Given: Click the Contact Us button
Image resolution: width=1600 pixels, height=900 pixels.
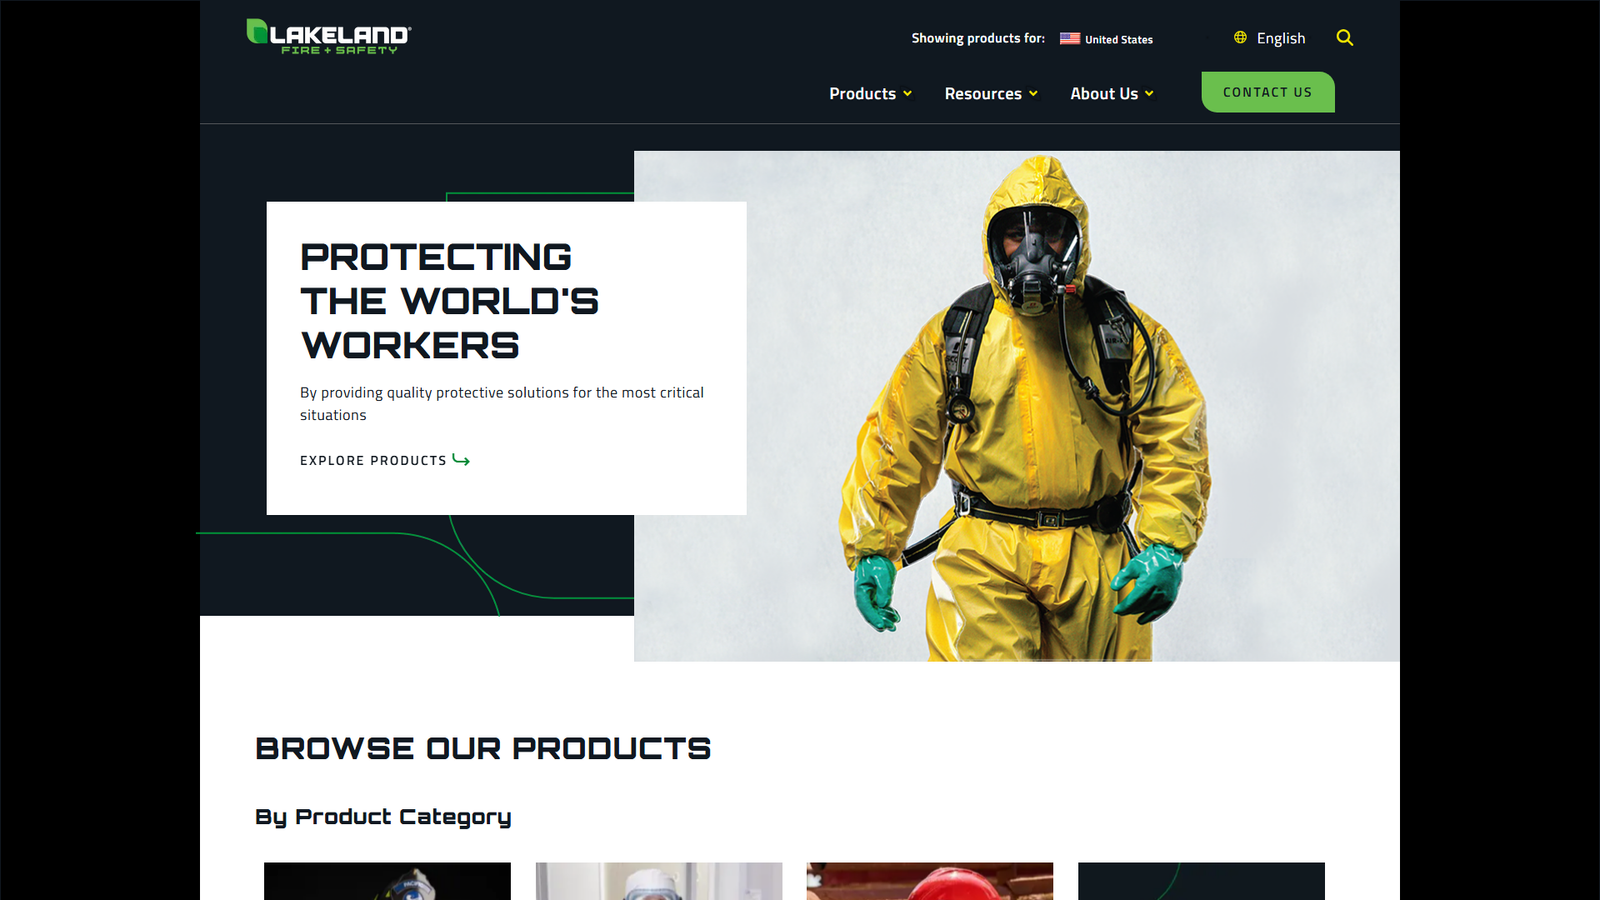Looking at the screenshot, I should pyautogui.click(x=1267, y=92).
